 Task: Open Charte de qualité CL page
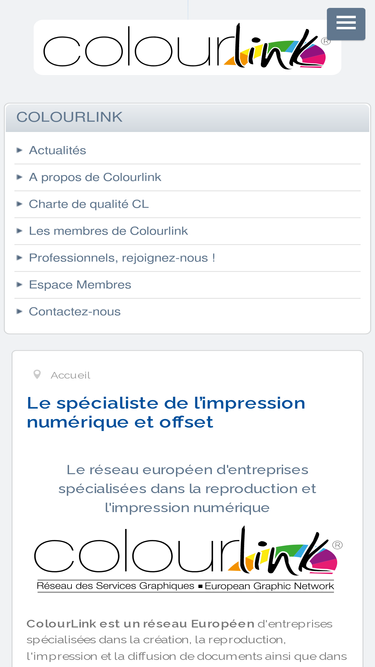coord(88,204)
